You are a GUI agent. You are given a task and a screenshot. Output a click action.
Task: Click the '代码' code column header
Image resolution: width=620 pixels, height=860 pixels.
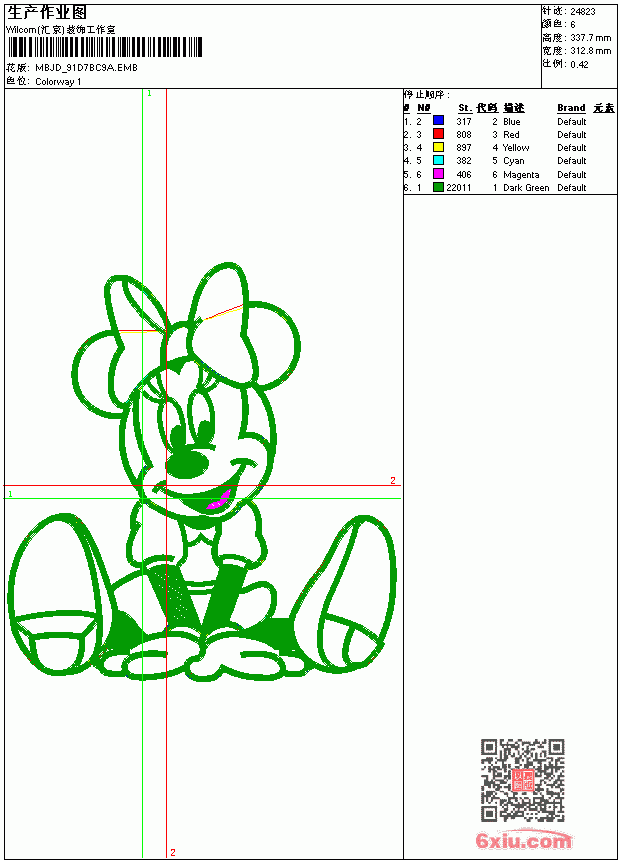(x=487, y=108)
